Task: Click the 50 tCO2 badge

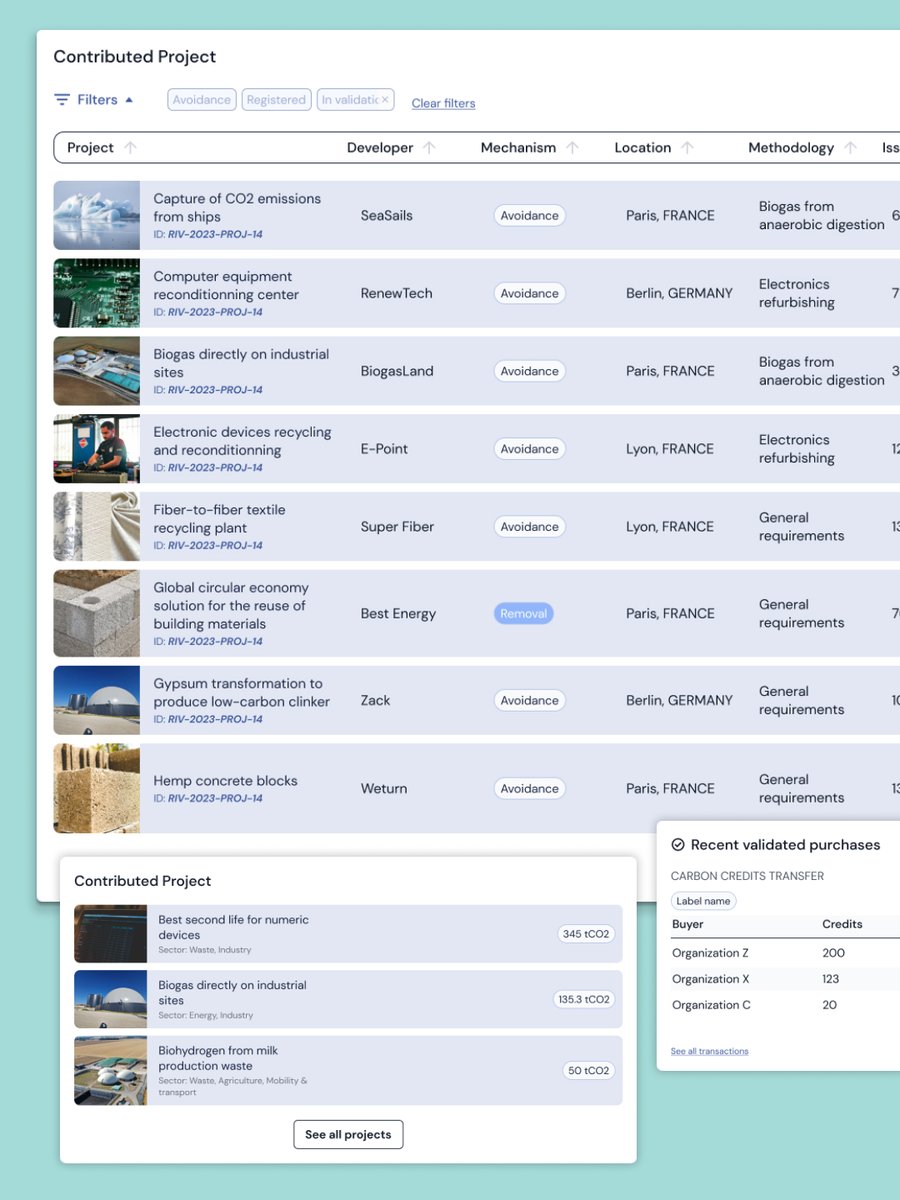Action: pyautogui.click(x=588, y=1070)
